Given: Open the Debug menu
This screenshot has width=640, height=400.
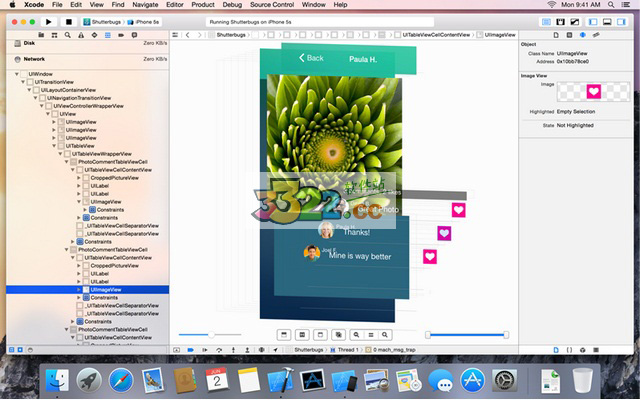Looking at the screenshot, I should pyautogui.click(x=232, y=5).
